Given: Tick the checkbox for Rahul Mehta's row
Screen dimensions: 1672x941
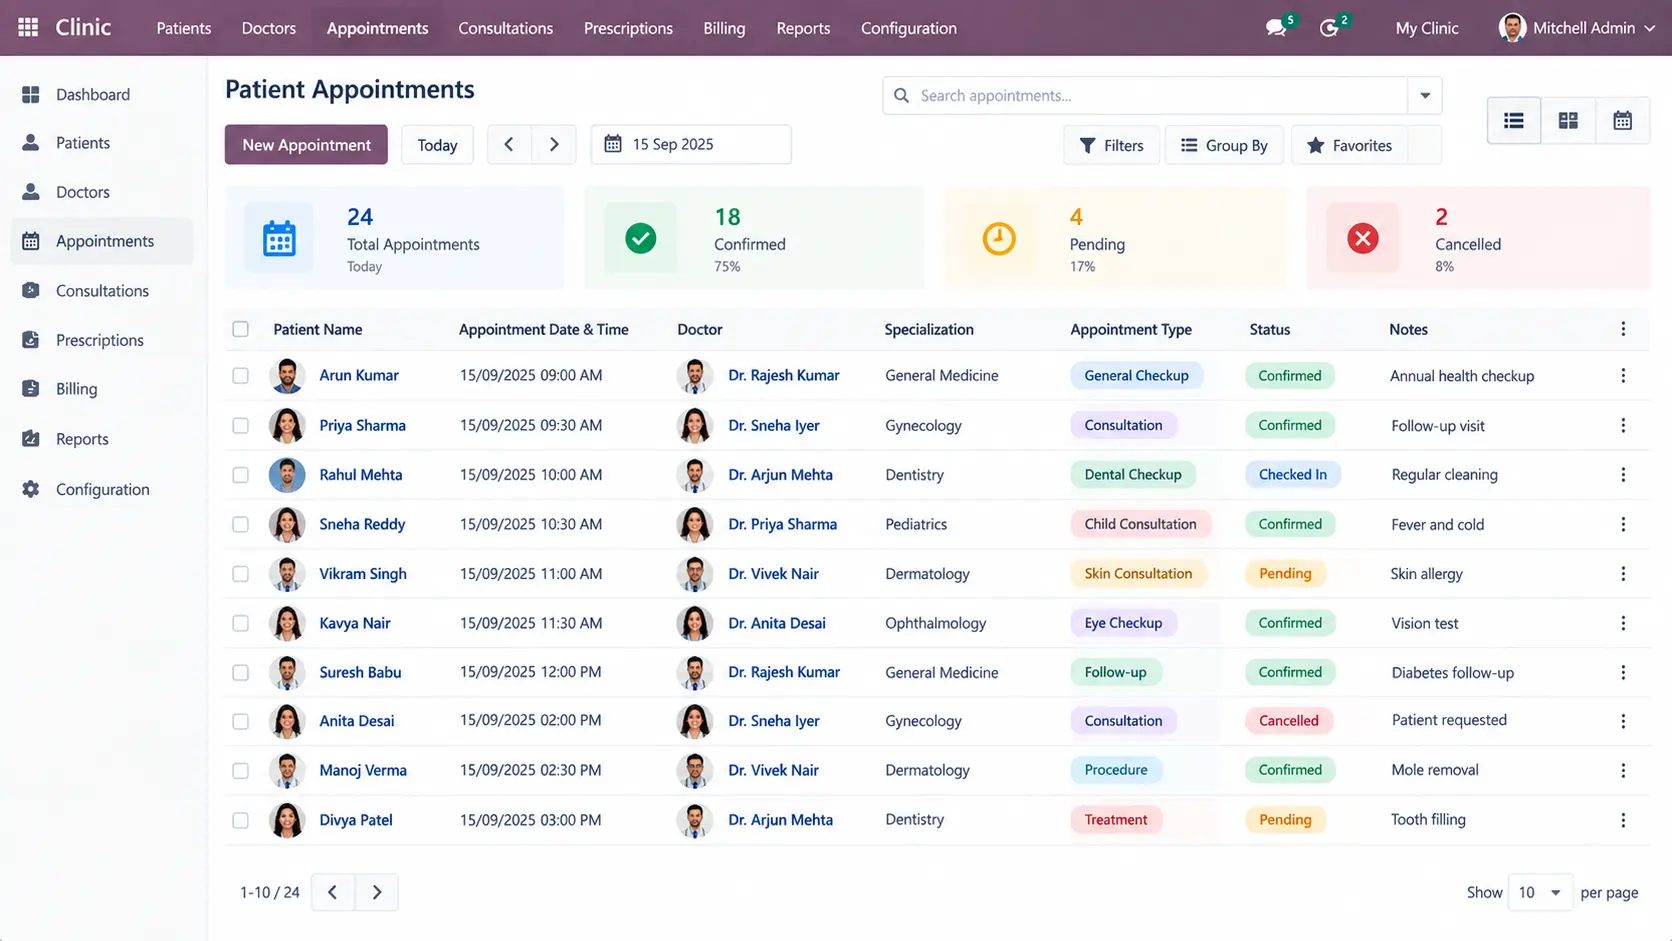Looking at the screenshot, I should [x=241, y=475].
